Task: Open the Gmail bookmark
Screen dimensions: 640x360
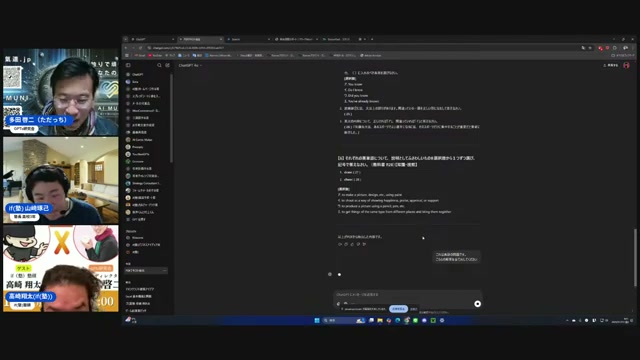Action: pyautogui.click(x=140, y=55)
